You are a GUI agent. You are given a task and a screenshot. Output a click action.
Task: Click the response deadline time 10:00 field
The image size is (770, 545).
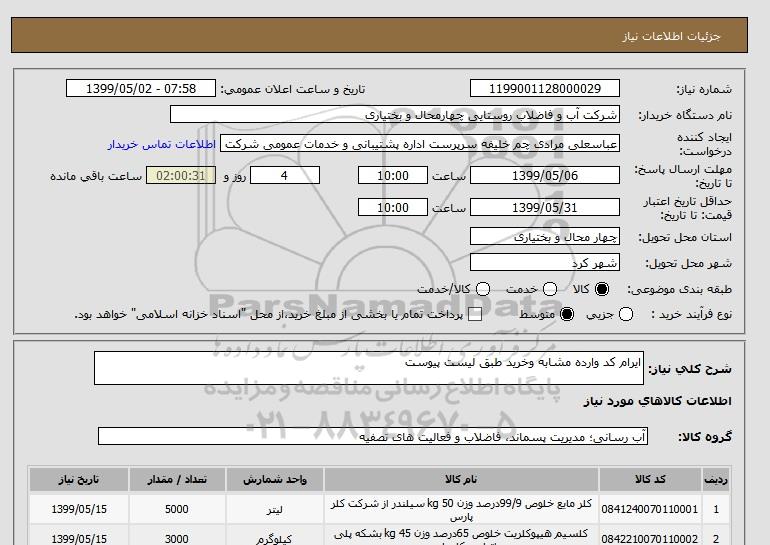tap(393, 175)
